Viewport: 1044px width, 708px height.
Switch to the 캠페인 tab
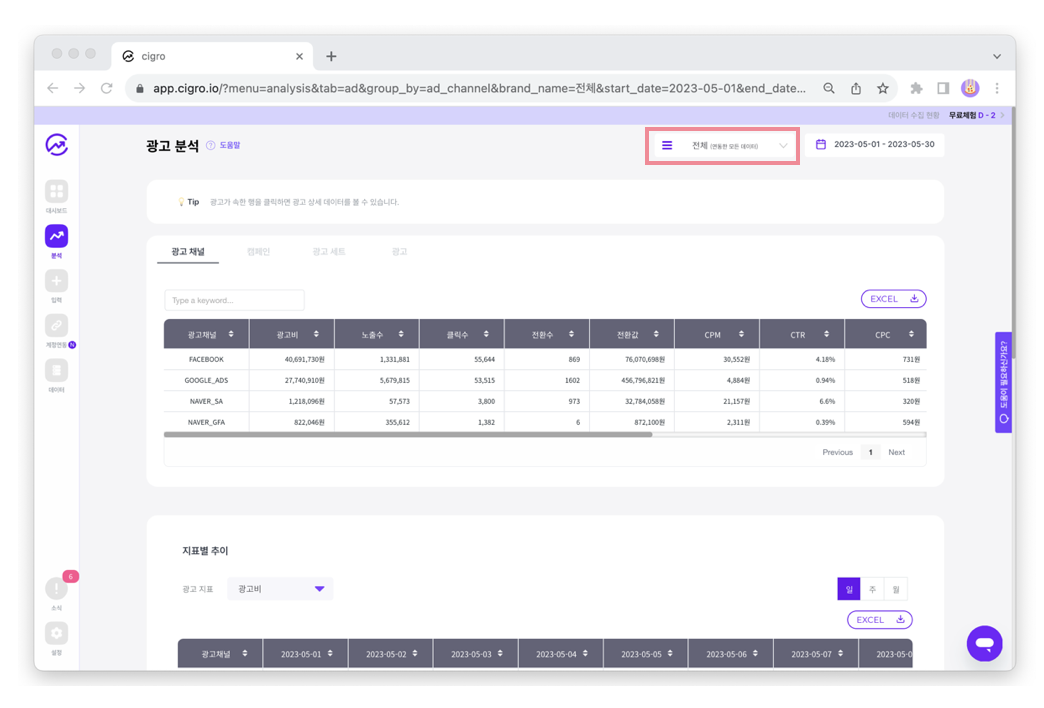pos(258,252)
